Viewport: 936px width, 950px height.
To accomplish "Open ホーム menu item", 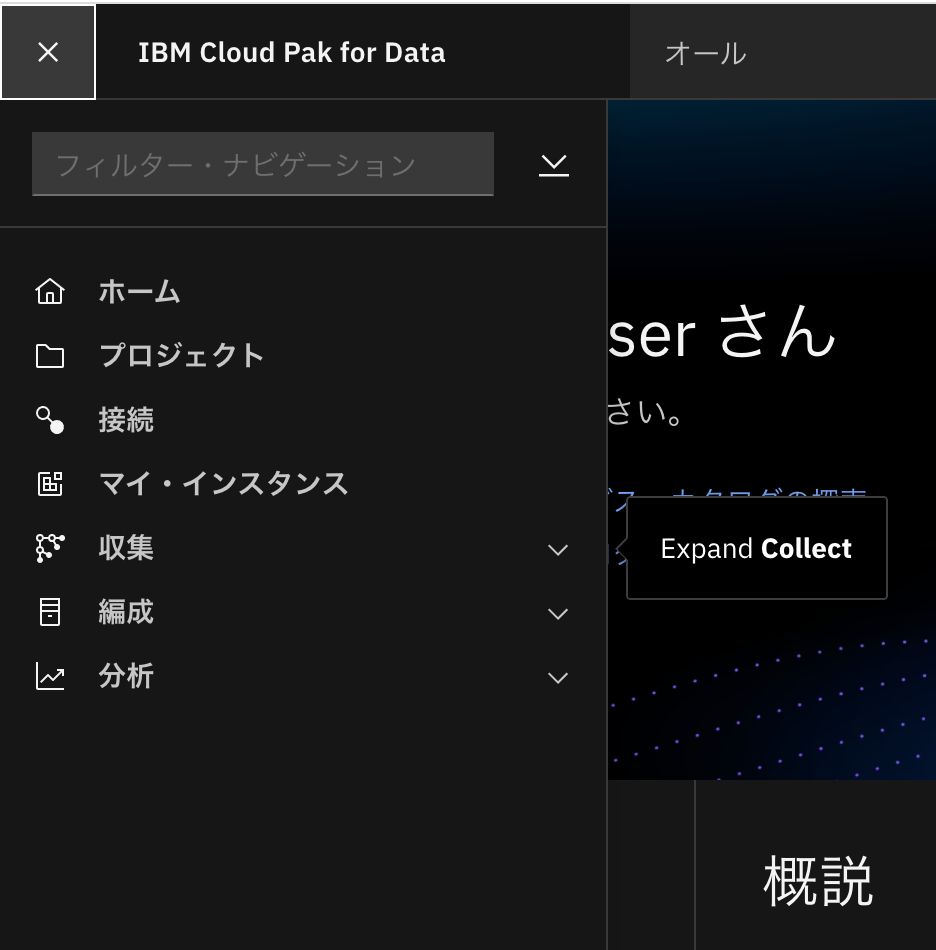I will coord(139,291).
